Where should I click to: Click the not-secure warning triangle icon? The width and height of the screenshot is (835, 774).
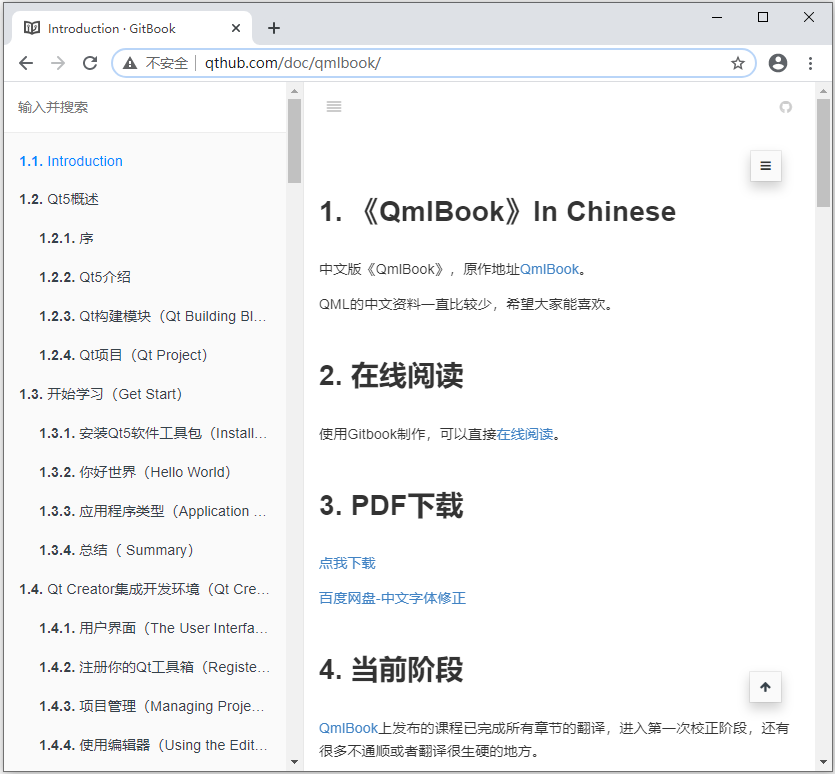point(129,63)
